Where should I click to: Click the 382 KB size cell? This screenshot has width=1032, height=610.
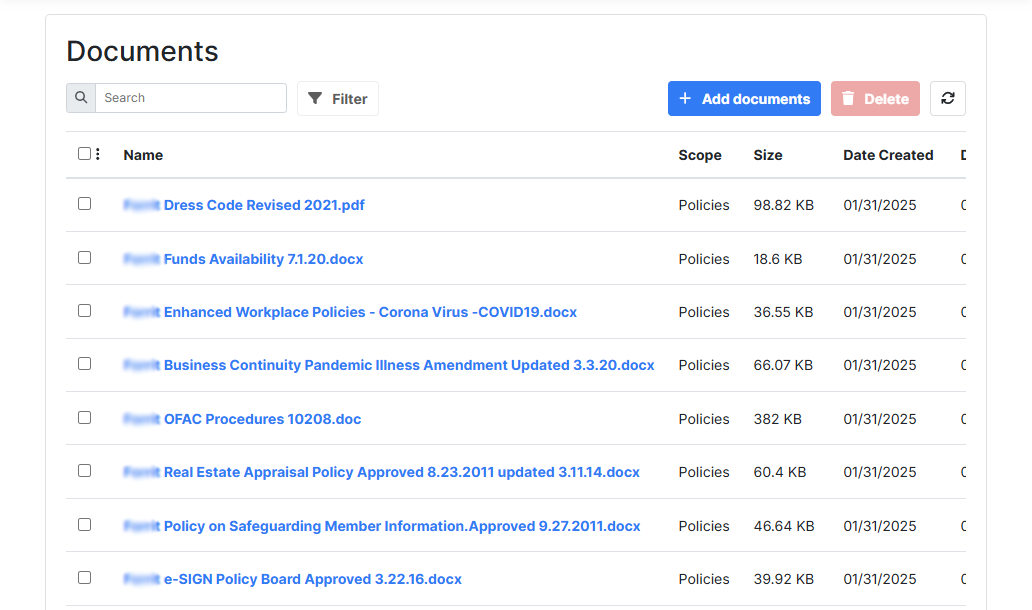tap(778, 419)
